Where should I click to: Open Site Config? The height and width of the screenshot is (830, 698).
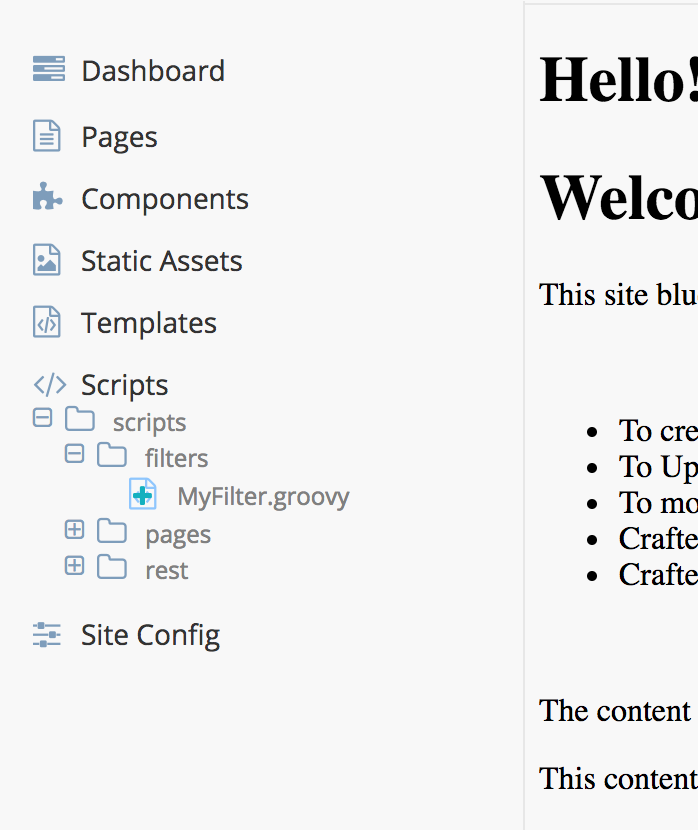pos(151,635)
